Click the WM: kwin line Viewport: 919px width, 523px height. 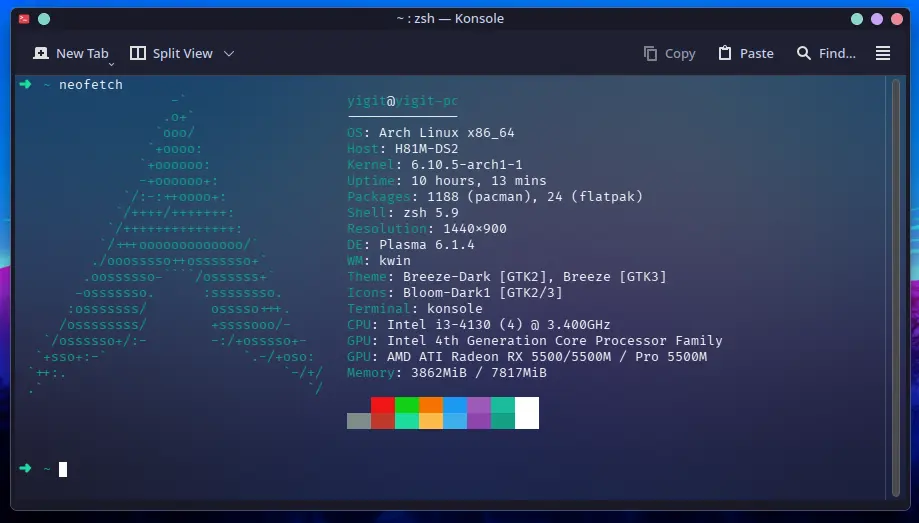click(379, 260)
